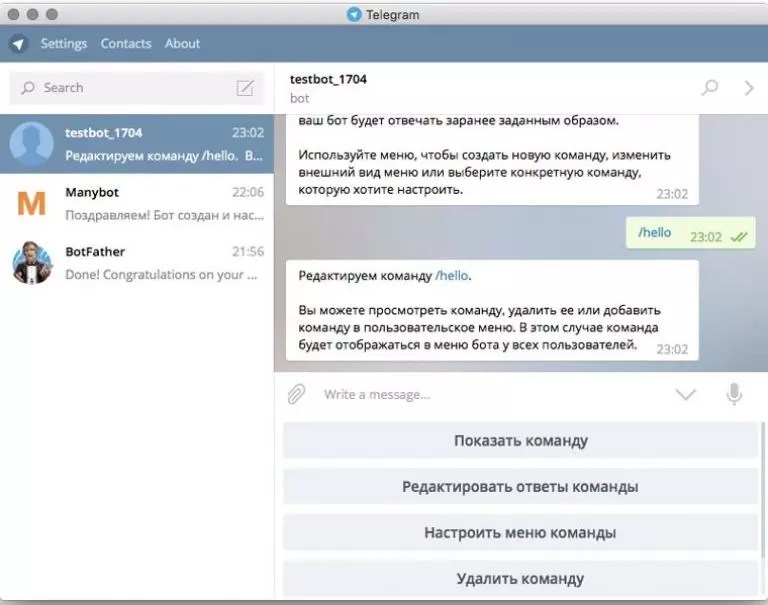Expand chat info with right chevron arrow
Viewport: 768px width, 605px height.
tap(748, 88)
